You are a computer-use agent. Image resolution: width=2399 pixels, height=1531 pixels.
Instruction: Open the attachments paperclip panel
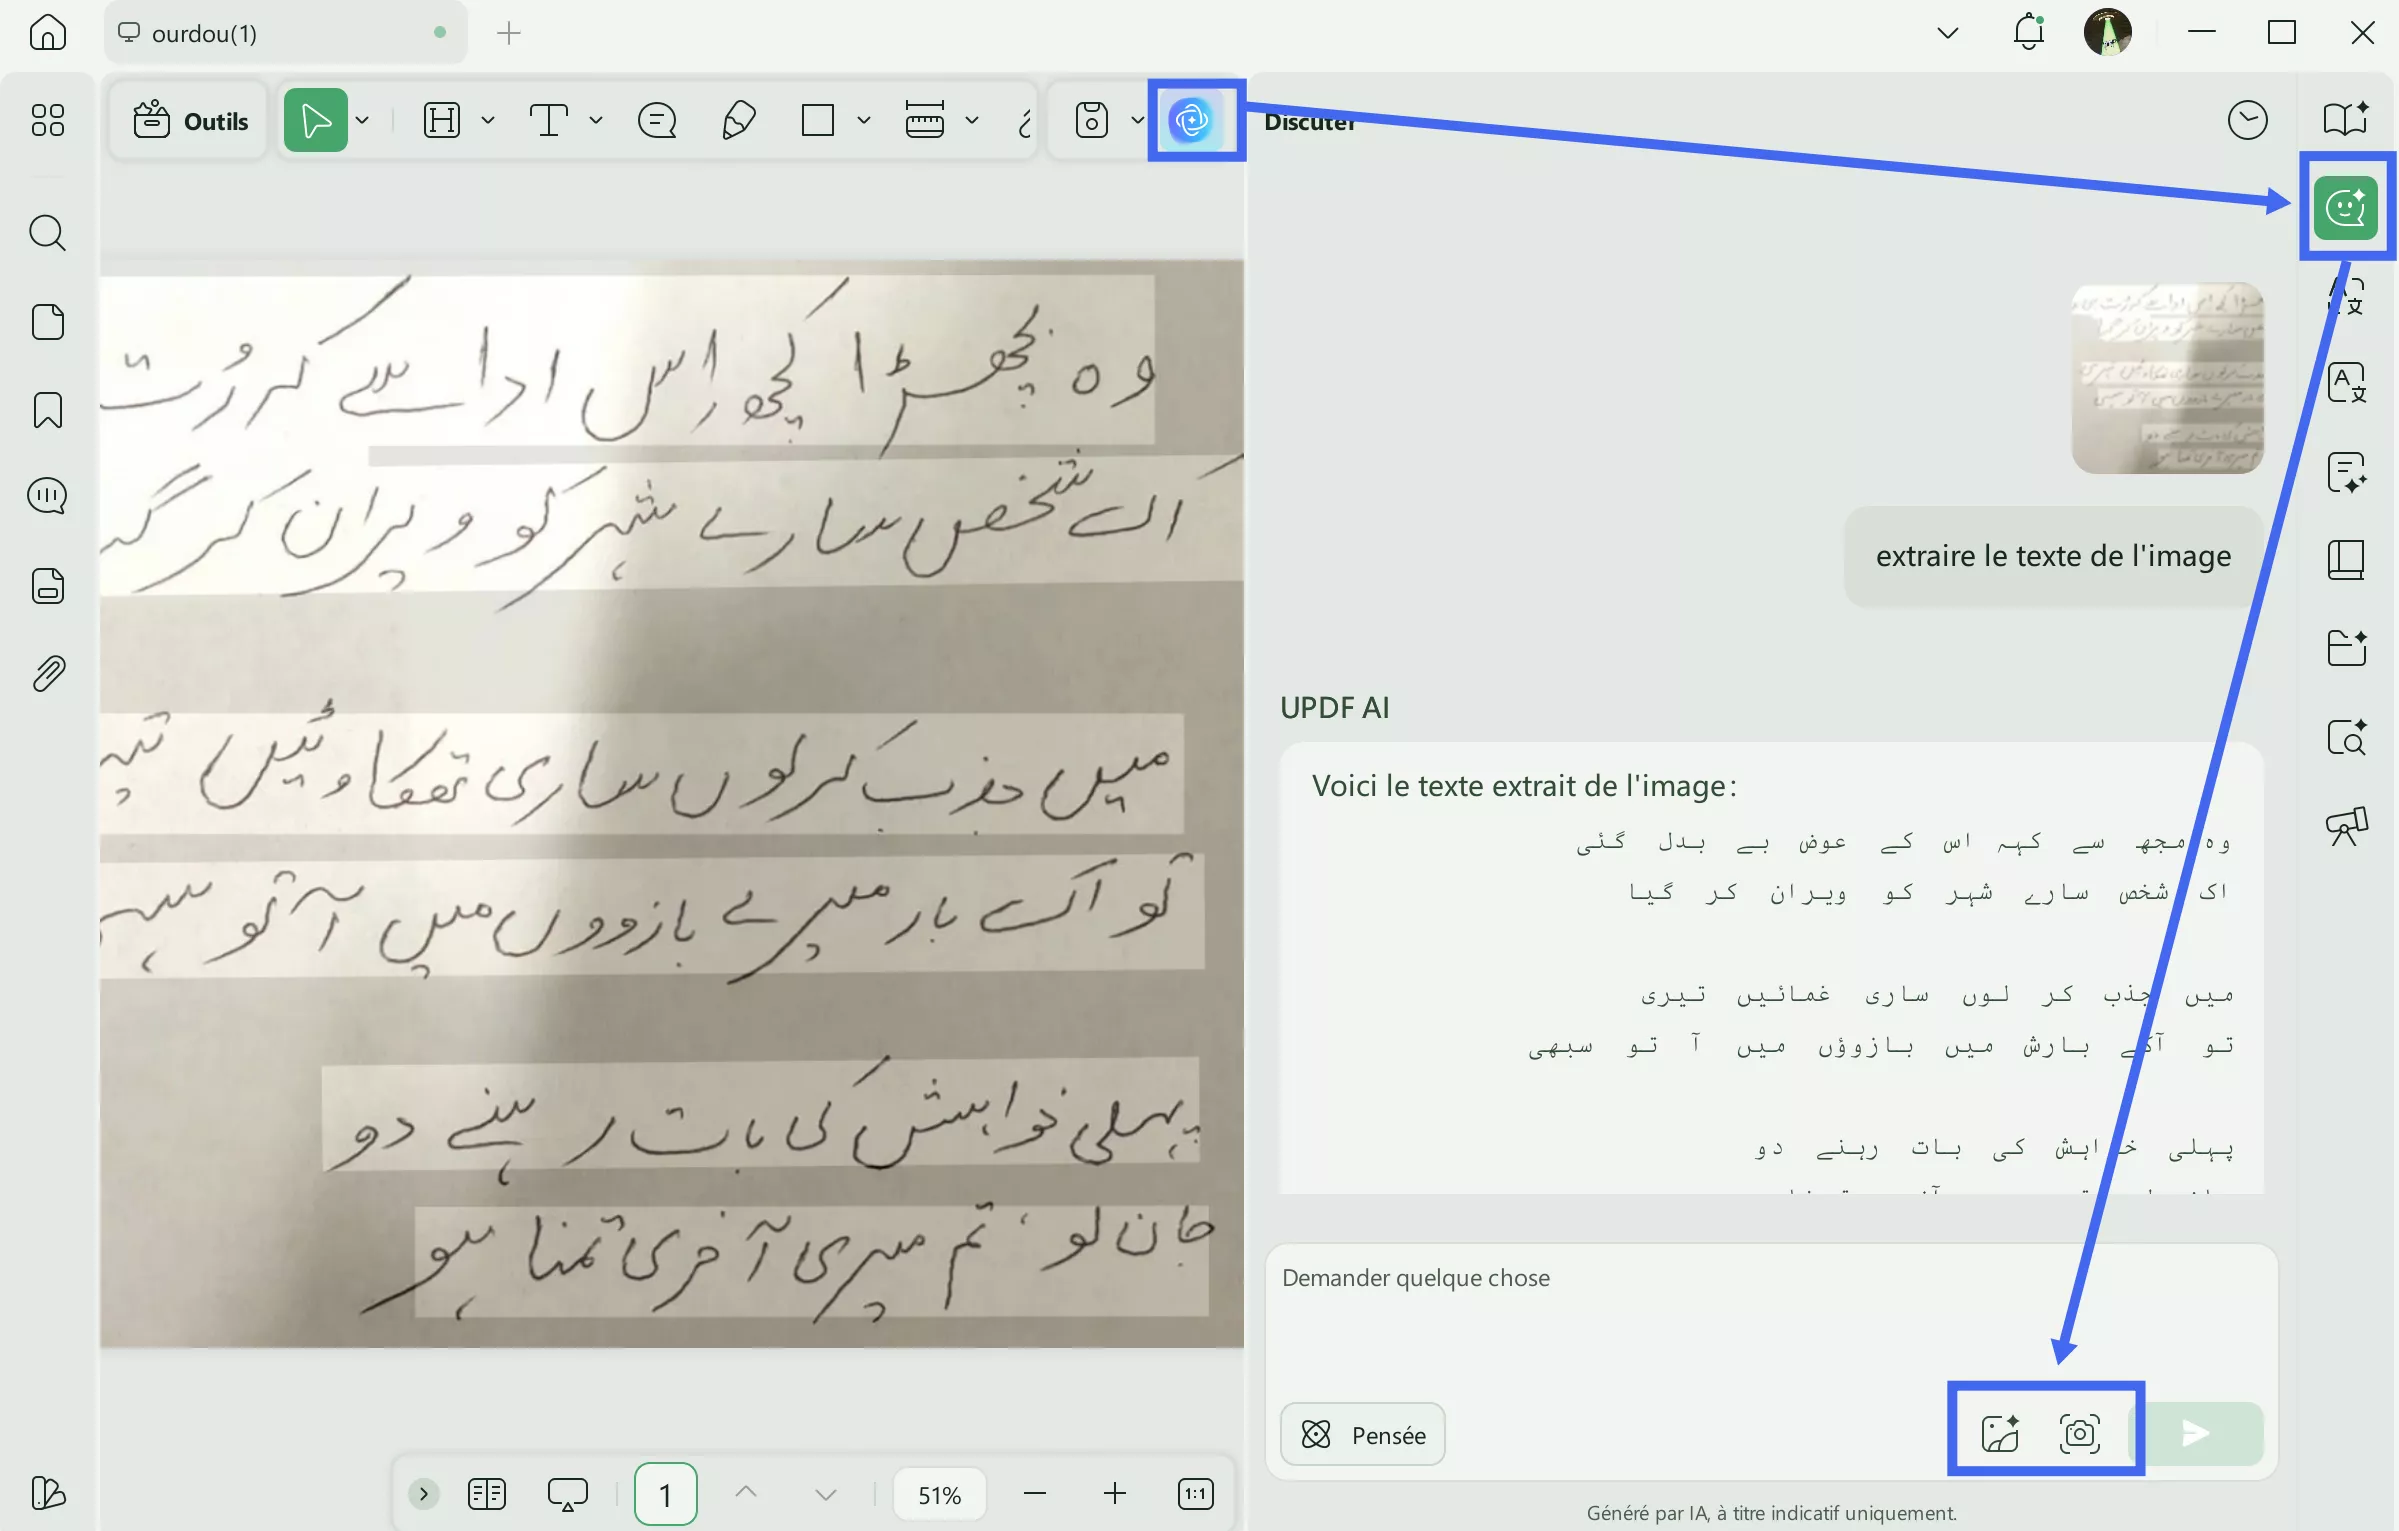click(47, 674)
